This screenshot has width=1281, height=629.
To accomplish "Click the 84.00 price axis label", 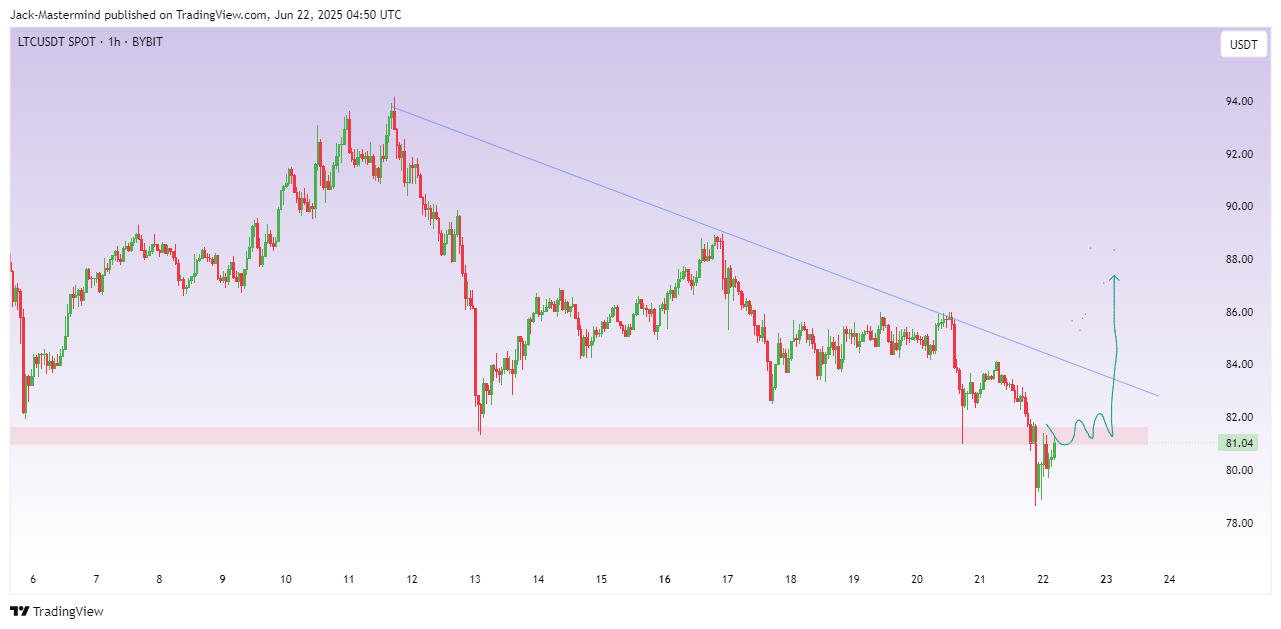I will tap(1239, 364).
